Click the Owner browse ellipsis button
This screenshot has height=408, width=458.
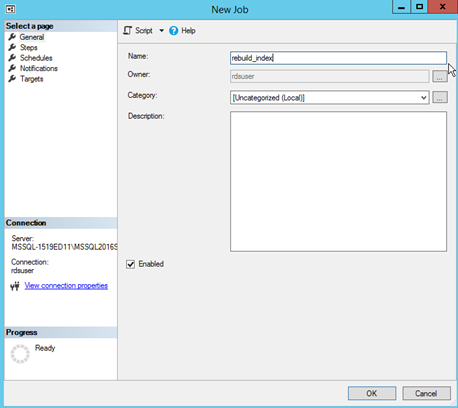[x=440, y=76]
